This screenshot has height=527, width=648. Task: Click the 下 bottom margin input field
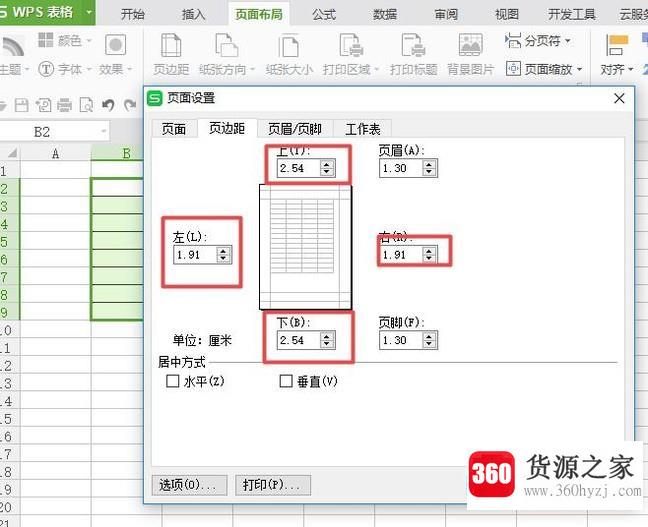(x=299, y=340)
